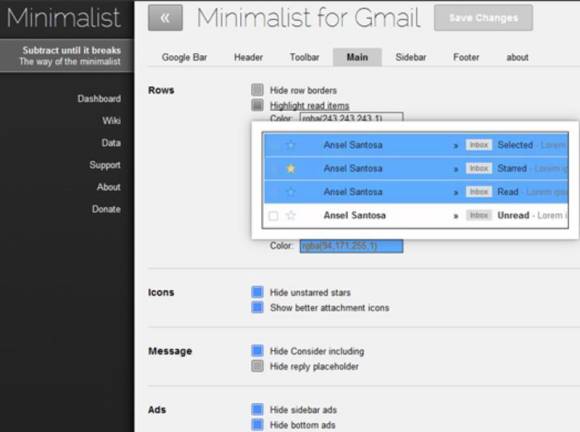This screenshot has width=580, height=432.
Task: Enable Hide reply placeholder checkbox
Action: coord(257,366)
